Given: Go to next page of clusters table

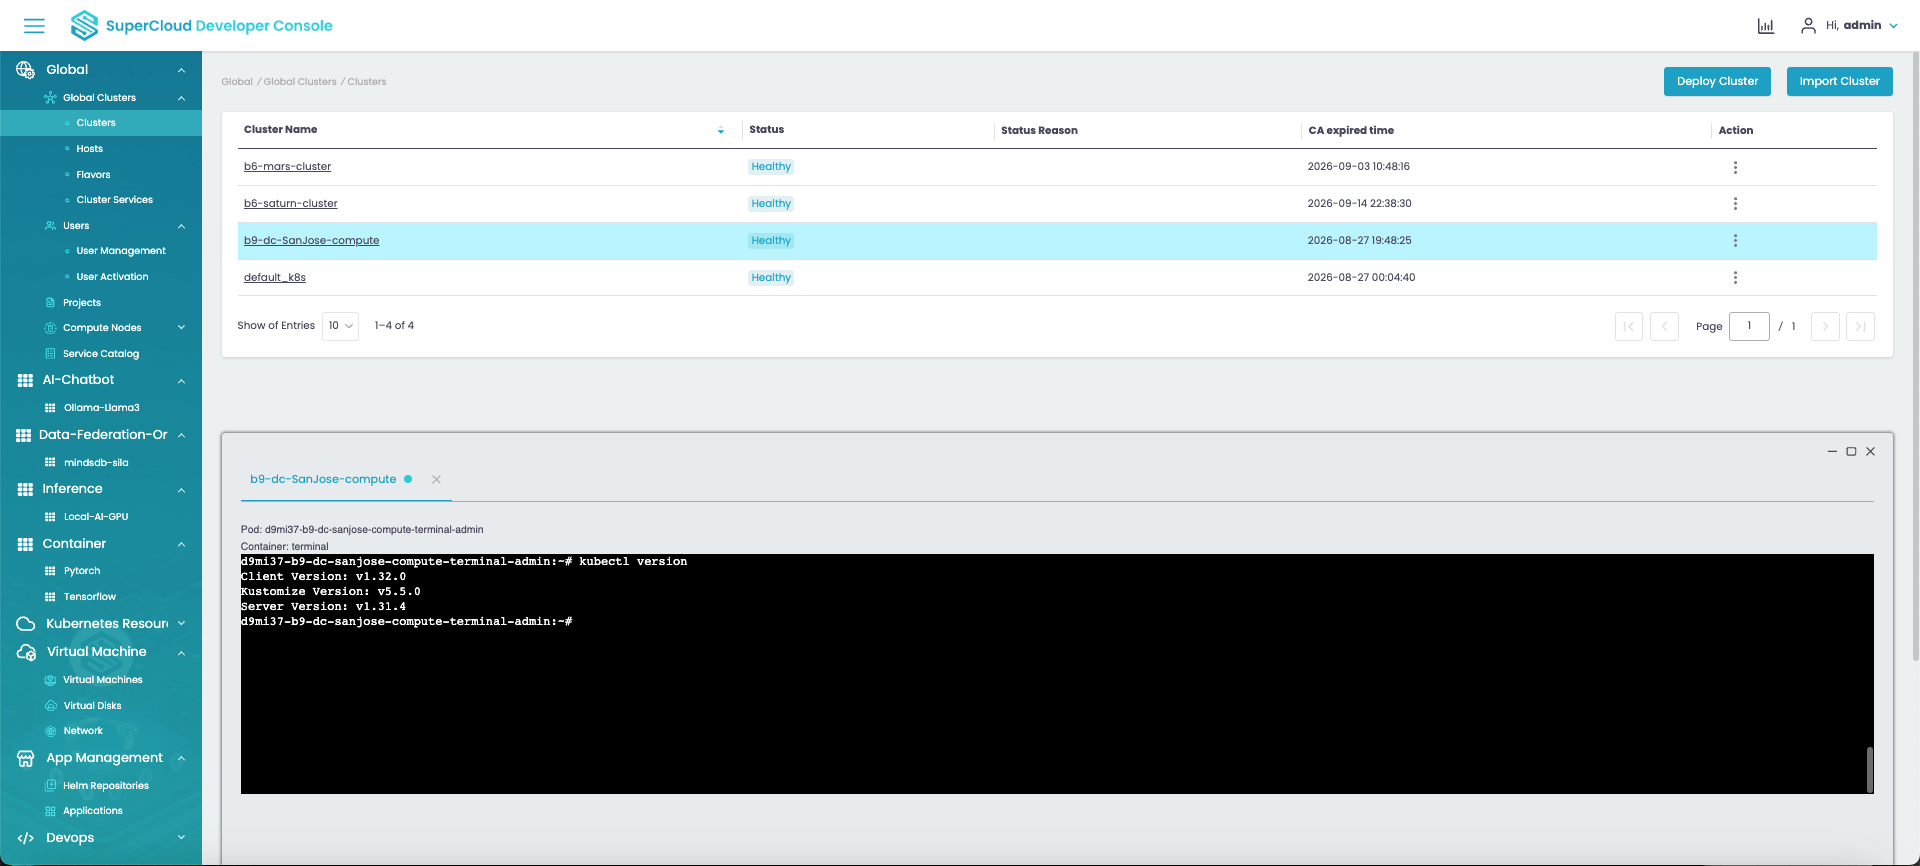Looking at the screenshot, I should click(1824, 327).
